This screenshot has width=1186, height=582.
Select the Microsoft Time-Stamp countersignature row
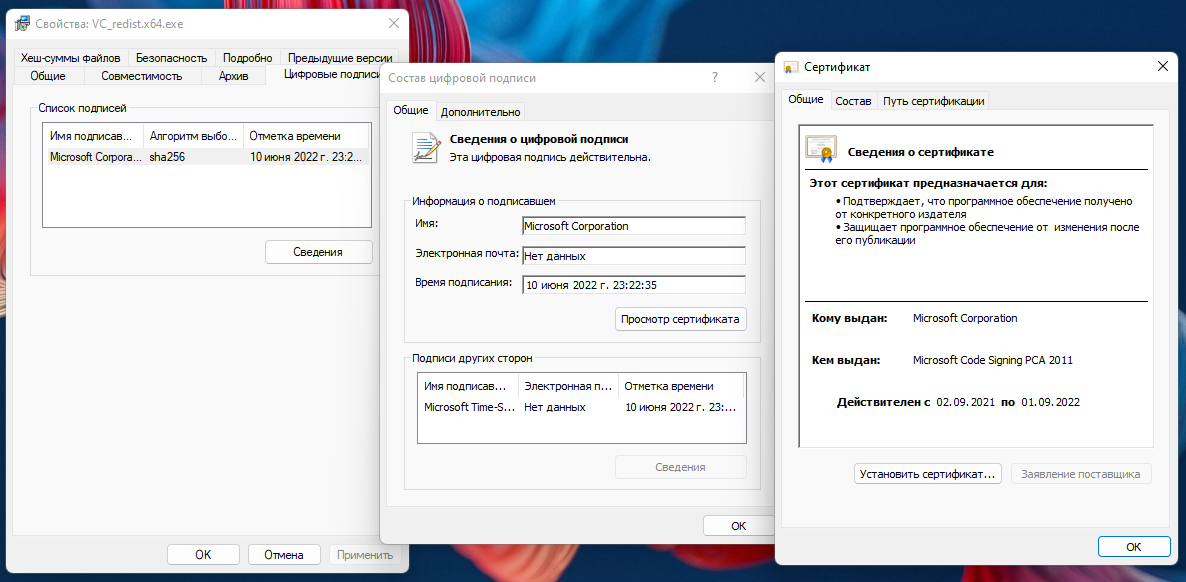580,407
